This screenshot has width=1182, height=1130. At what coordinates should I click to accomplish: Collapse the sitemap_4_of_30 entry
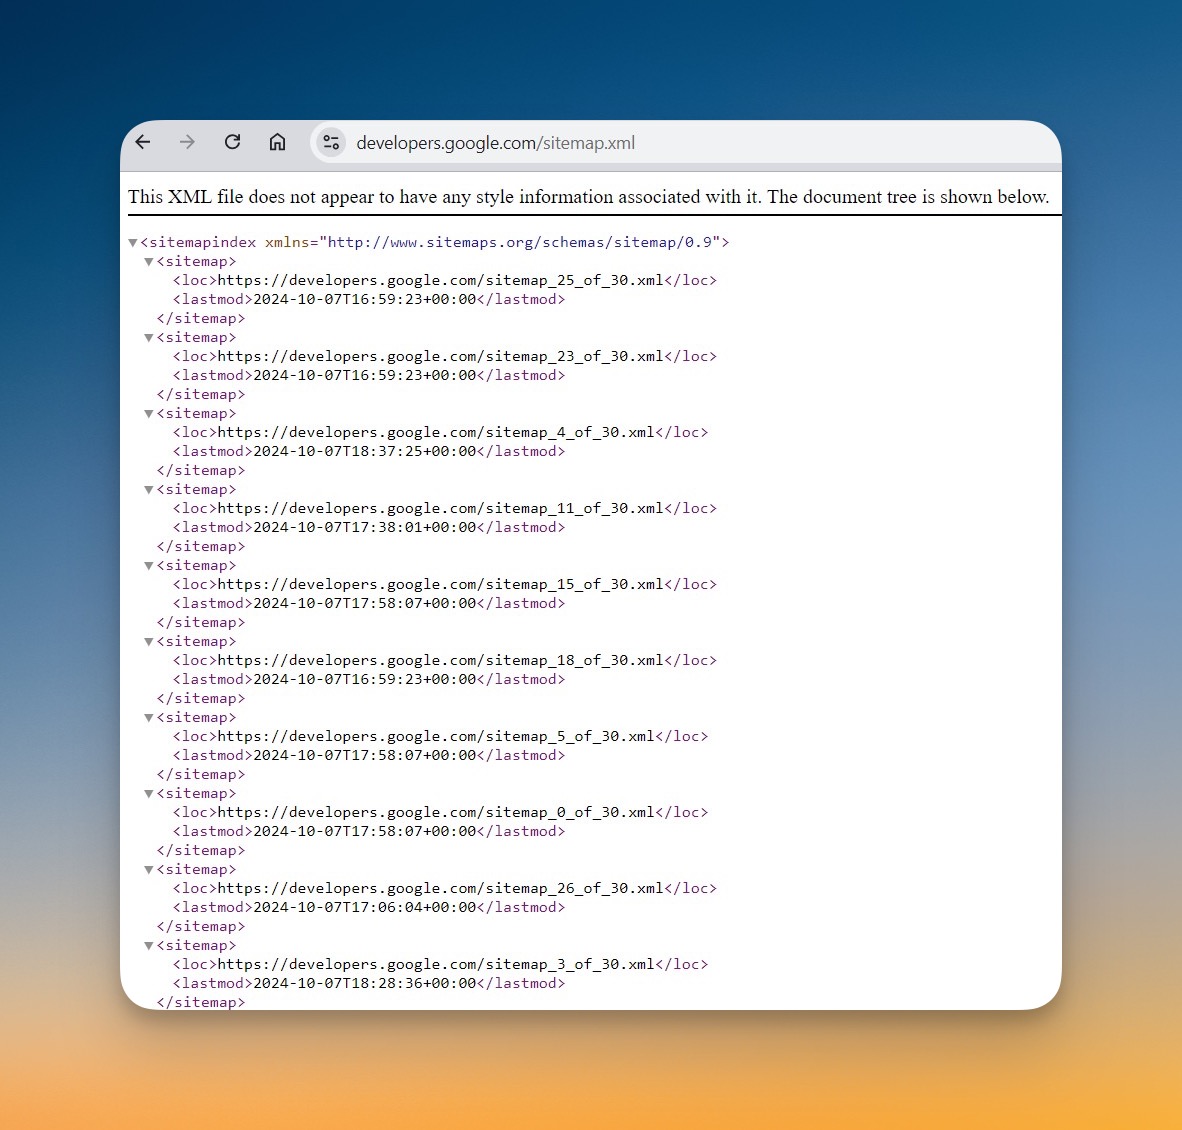pyautogui.click(x=148, y=413)
